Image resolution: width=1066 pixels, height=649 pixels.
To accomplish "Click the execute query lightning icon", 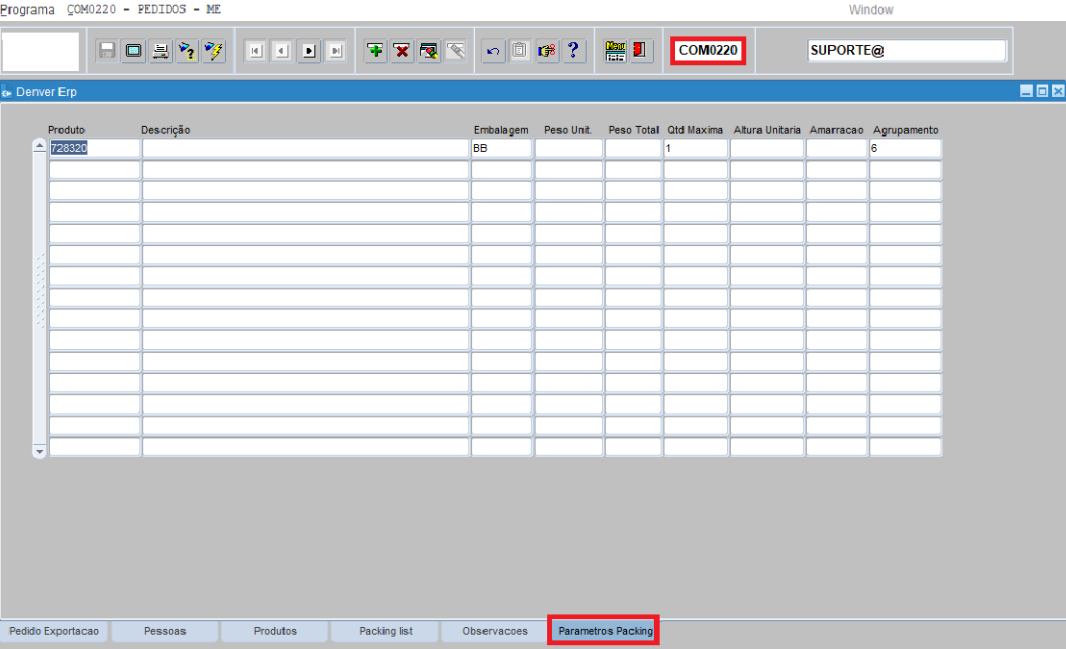I will tap(213, 50).
